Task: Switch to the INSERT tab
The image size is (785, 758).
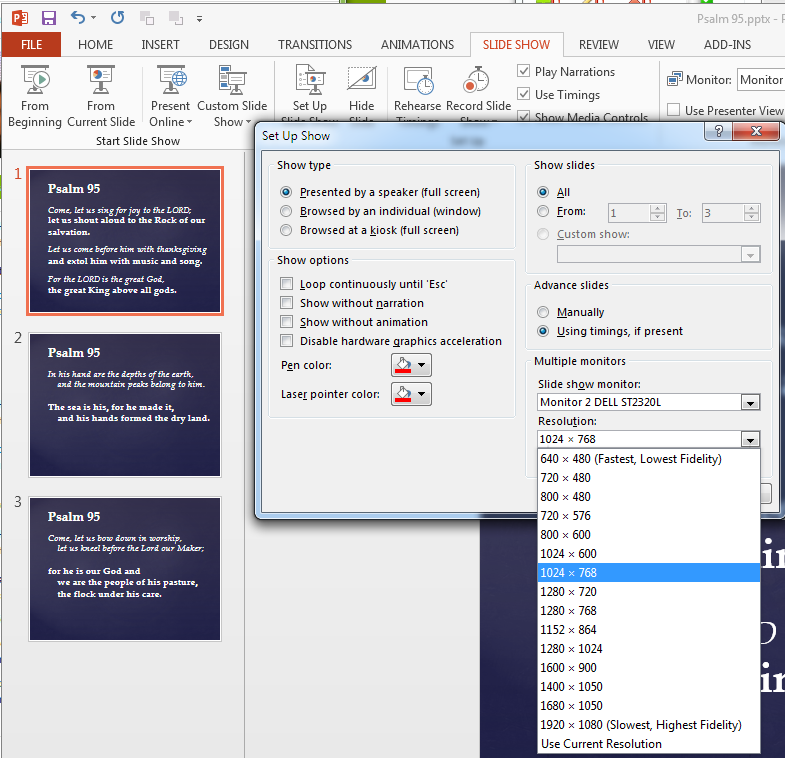Action: (160, 45)
